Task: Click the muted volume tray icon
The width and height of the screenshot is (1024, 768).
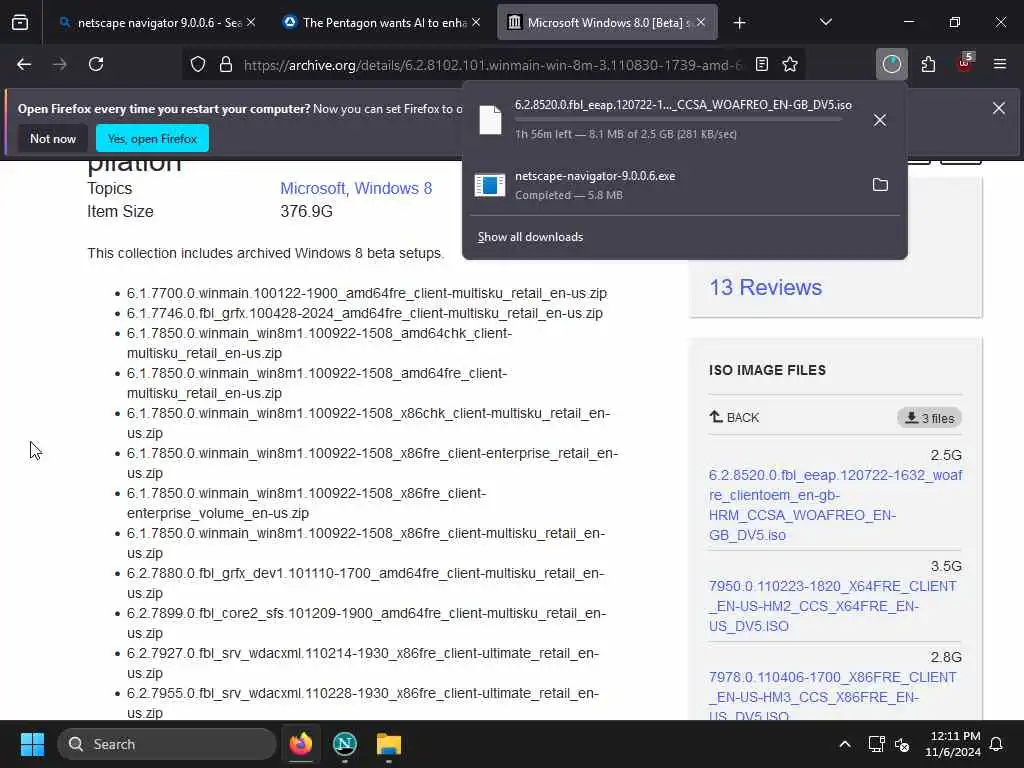Action: click(903, 744)
